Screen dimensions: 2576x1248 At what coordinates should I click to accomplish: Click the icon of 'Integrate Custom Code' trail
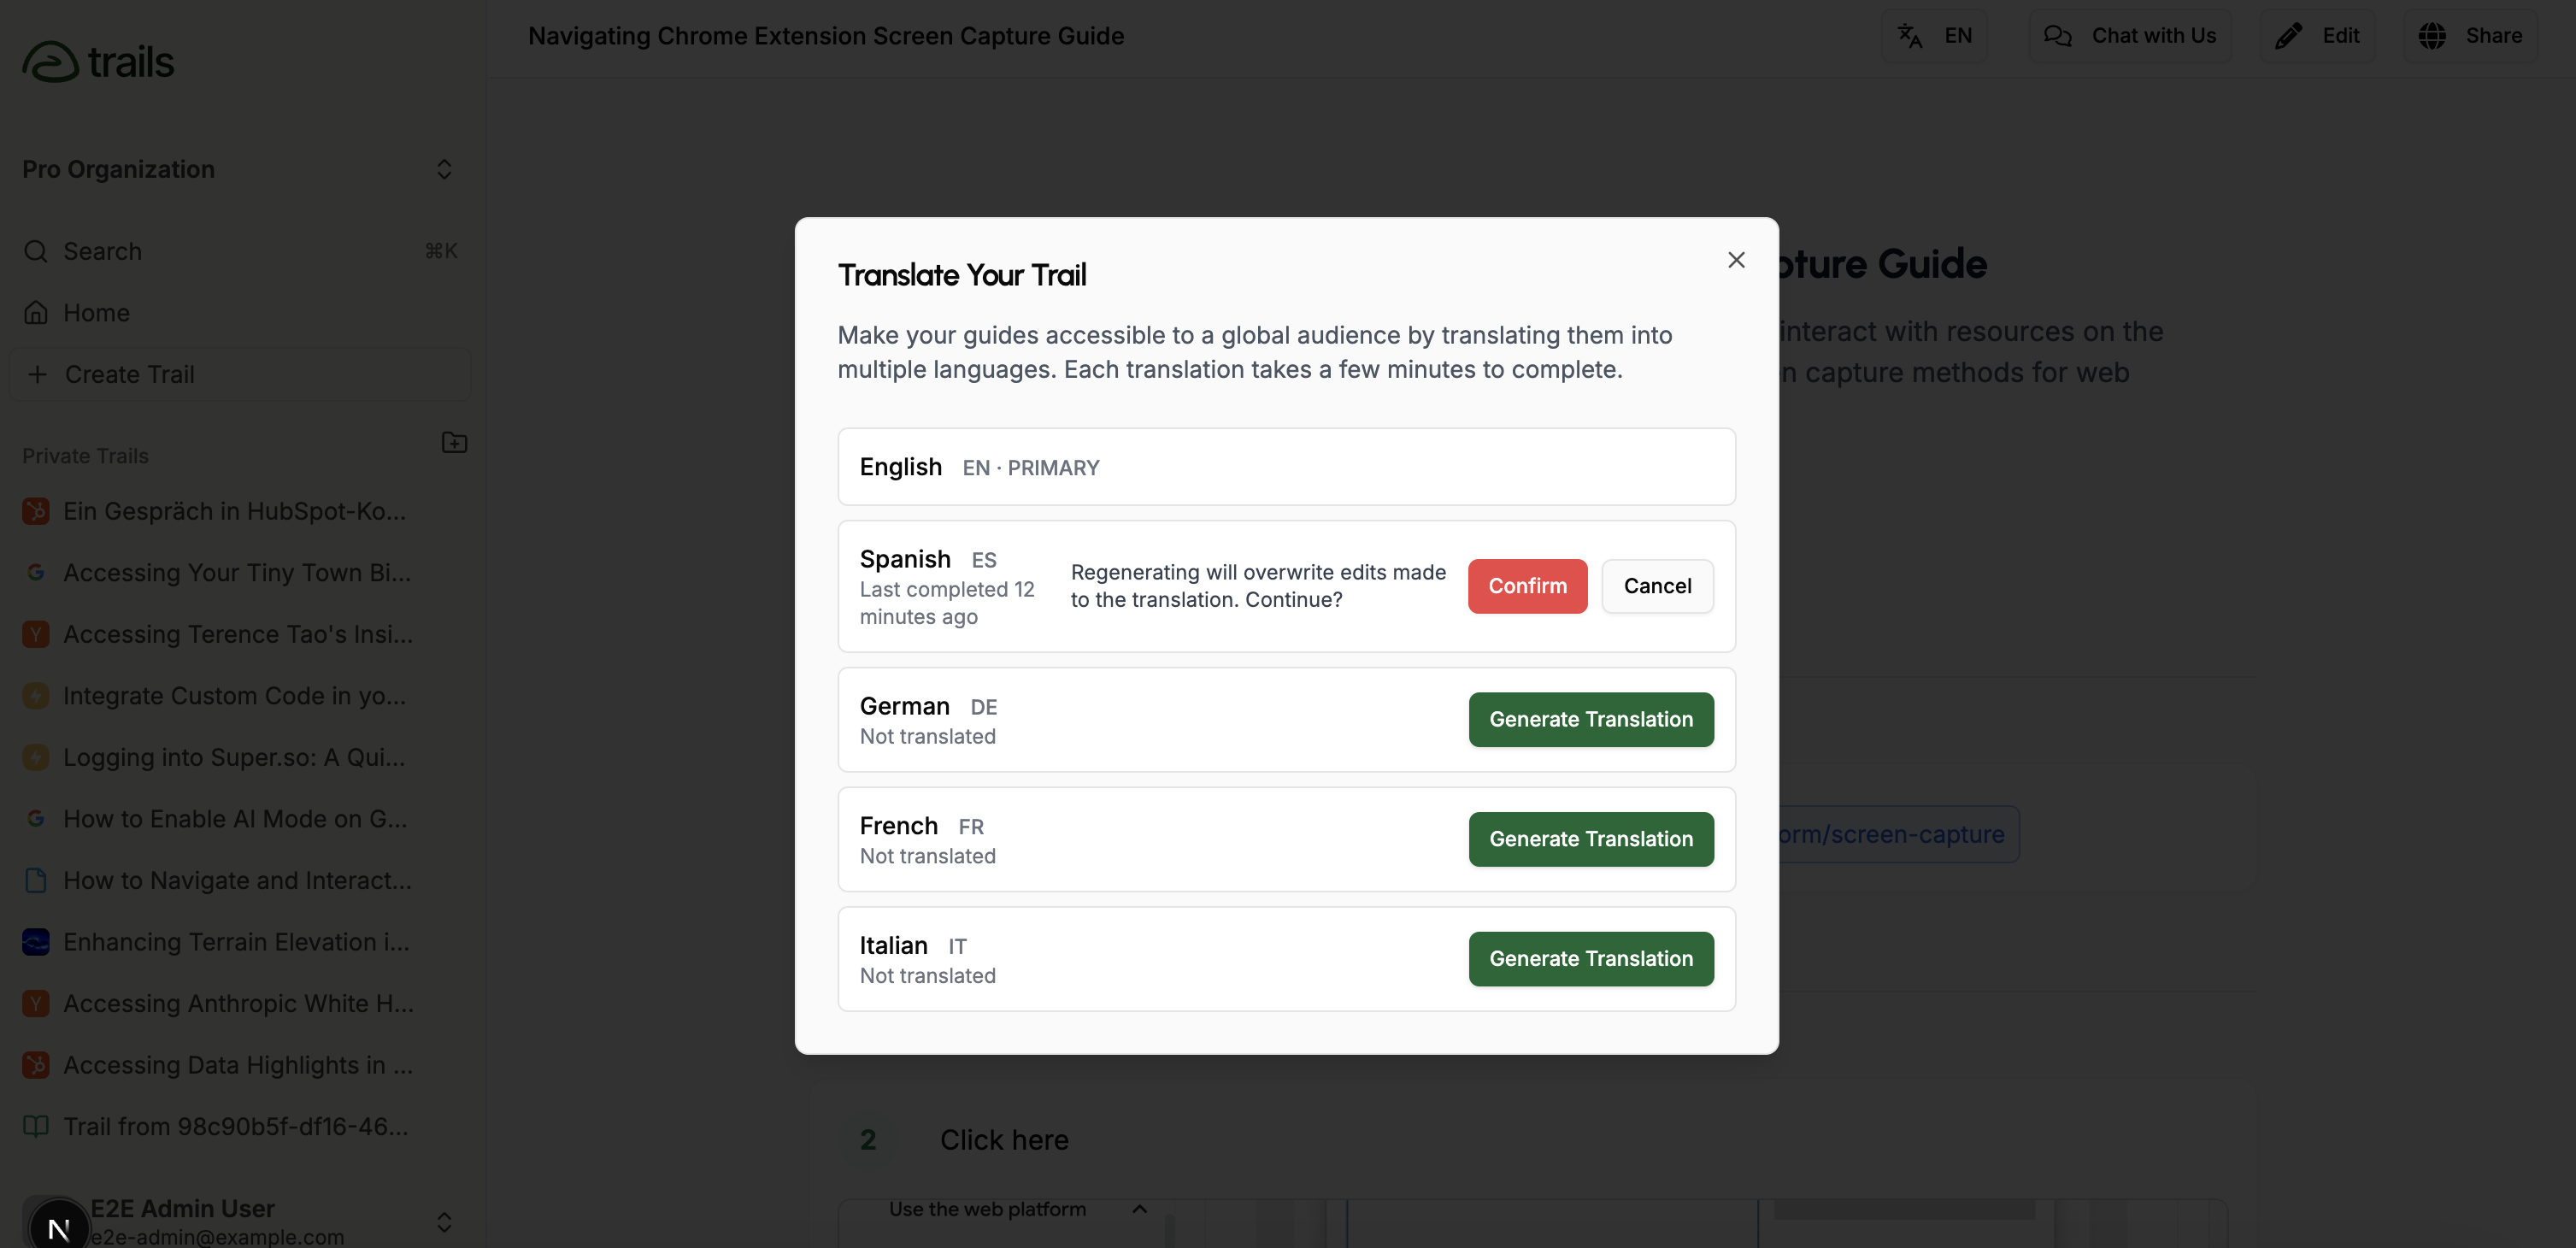(36, 696)
